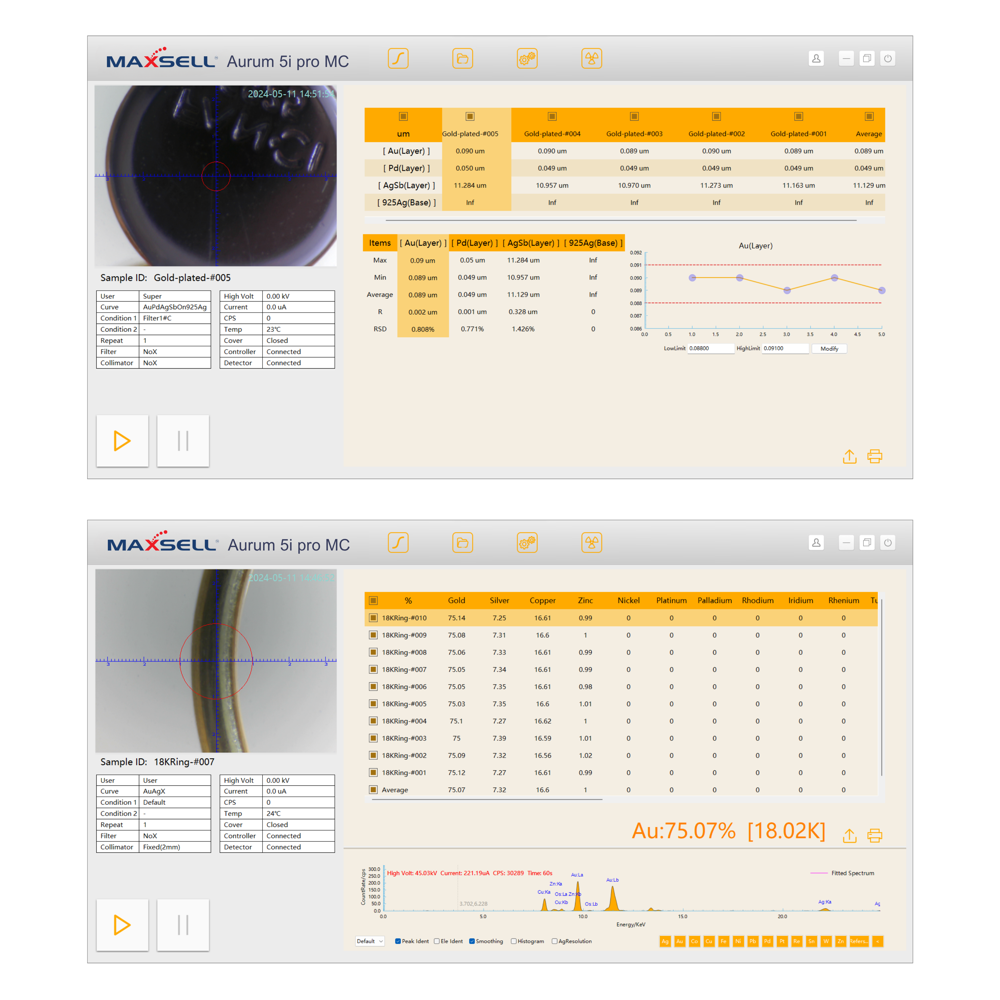This screenshot has height=1000, width=1000.
Task: Click the X-ray radiation icon in toolbar
Action: tap(592, 58)
